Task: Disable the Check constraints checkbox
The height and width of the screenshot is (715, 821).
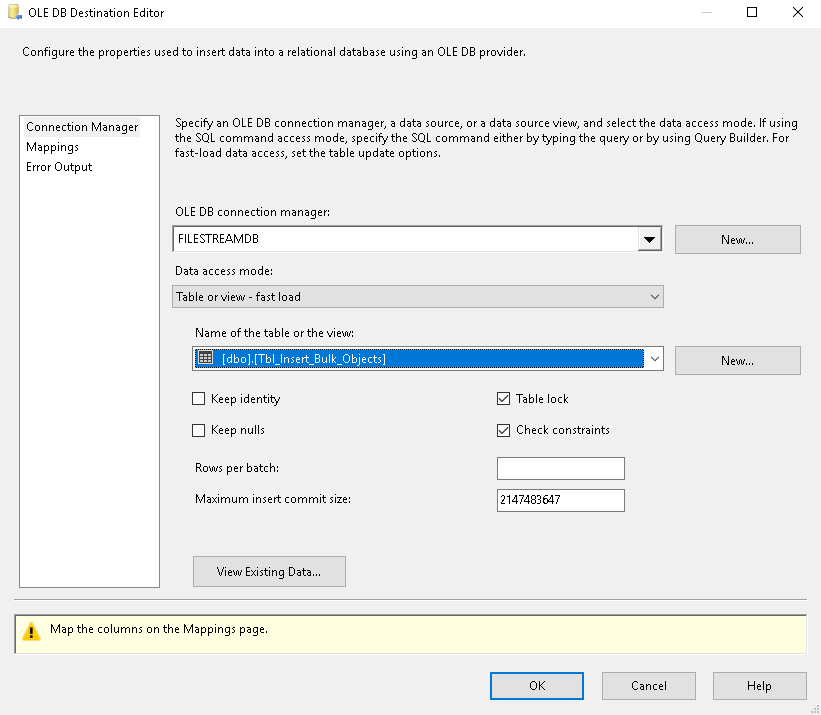Action: click(x=503, y=430)
